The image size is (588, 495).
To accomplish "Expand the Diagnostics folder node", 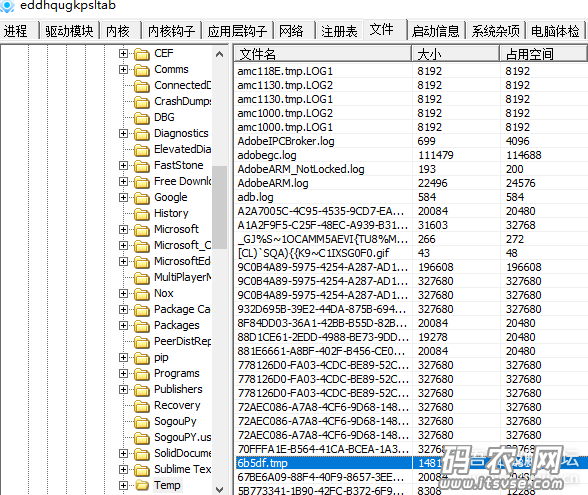I will coord(123,134).
